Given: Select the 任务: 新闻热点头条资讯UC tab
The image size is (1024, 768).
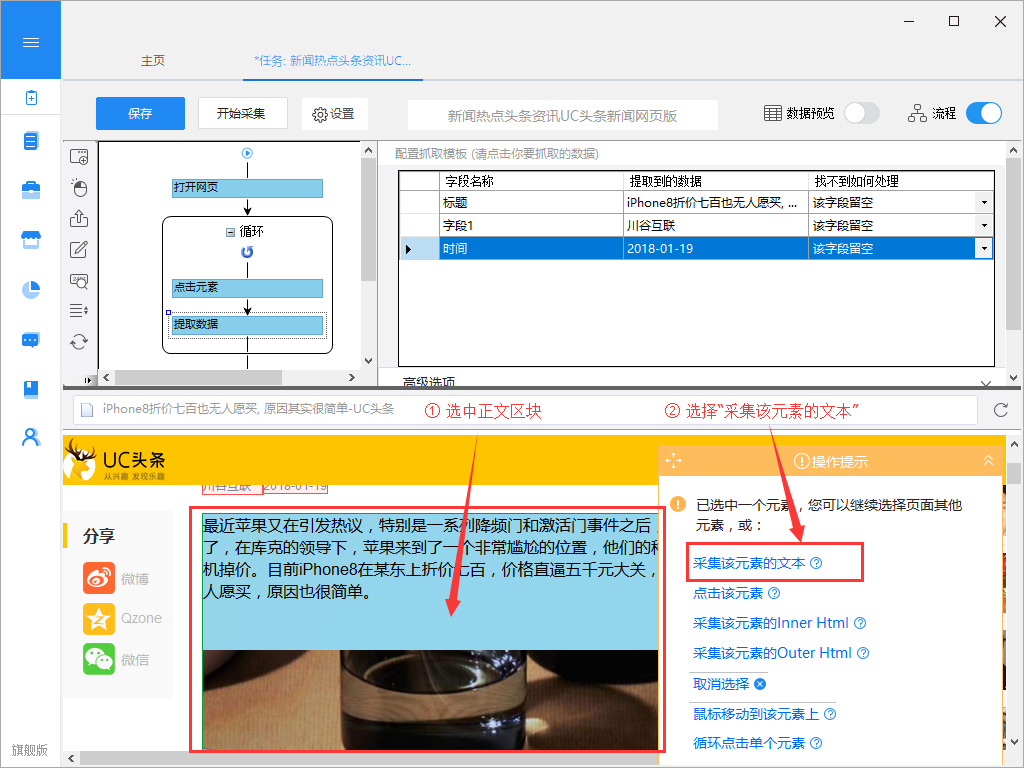Looking at the screenshot, I should coord(332,61).
